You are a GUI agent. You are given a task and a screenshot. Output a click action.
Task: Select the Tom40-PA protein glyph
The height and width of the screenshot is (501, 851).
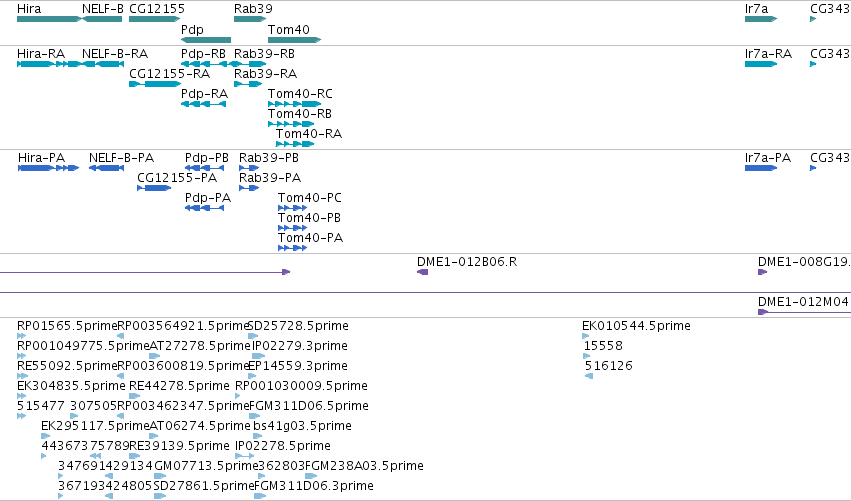coord(293,248)
